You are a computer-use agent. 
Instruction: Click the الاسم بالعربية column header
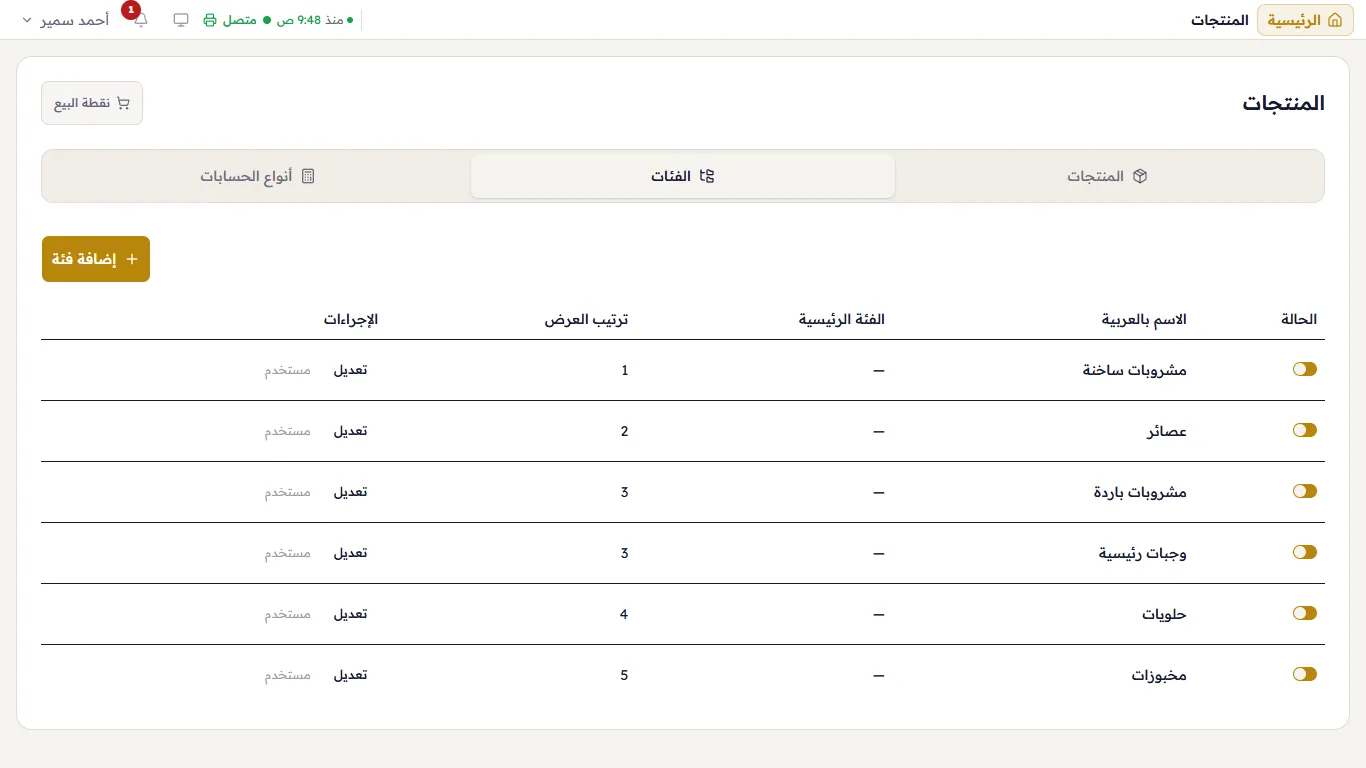1144,320
